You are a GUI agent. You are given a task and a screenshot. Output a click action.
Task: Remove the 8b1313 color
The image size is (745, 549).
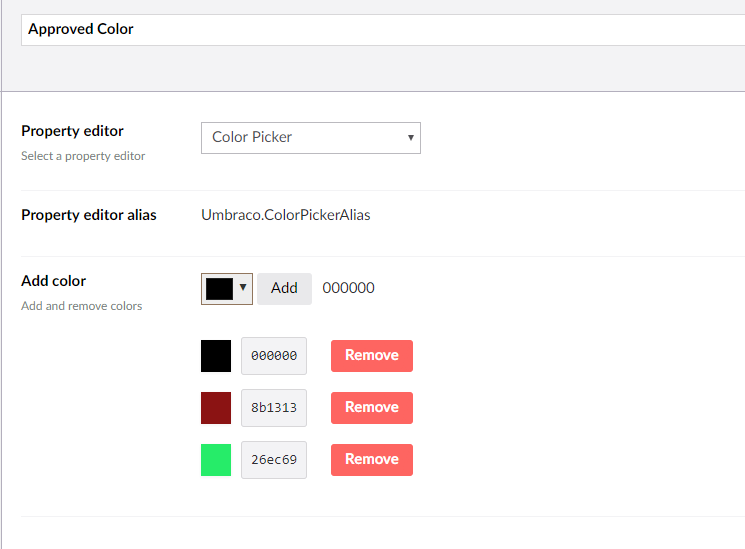[372, 408]
